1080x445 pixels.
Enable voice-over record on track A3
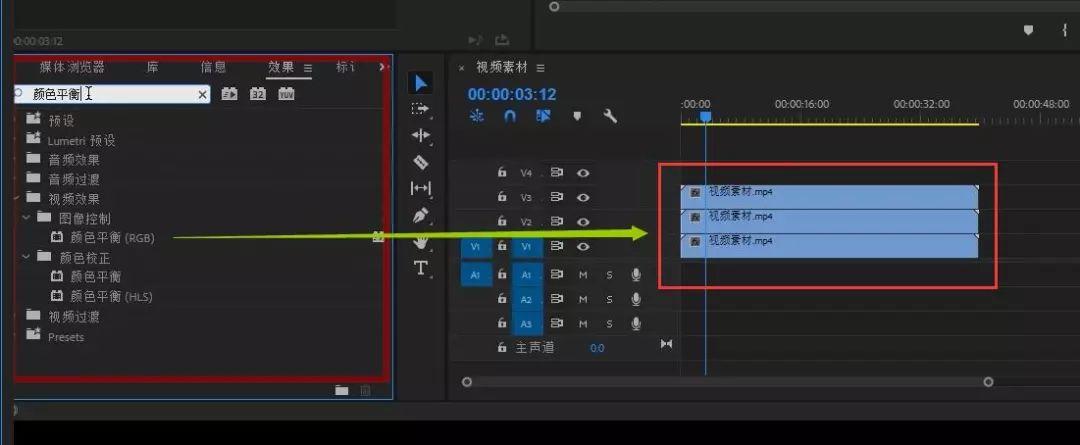[x=636, y=324]
